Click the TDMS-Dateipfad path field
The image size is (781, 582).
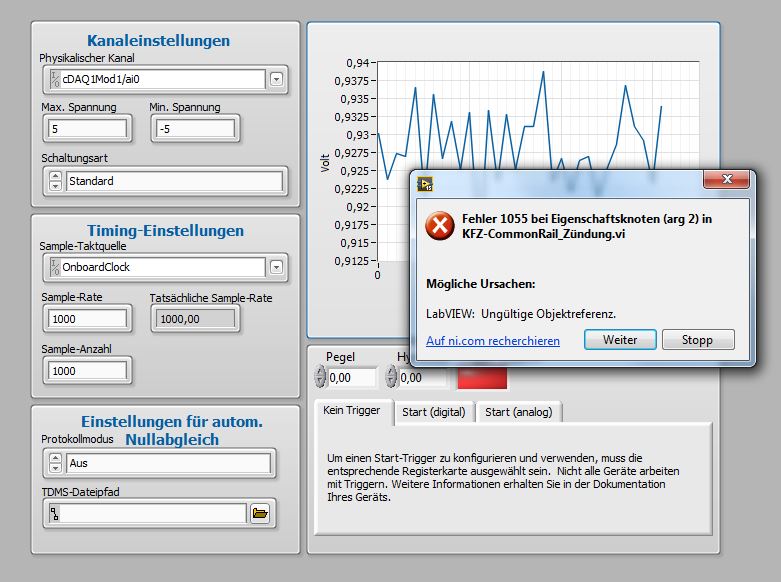click(x=147, y=514)
